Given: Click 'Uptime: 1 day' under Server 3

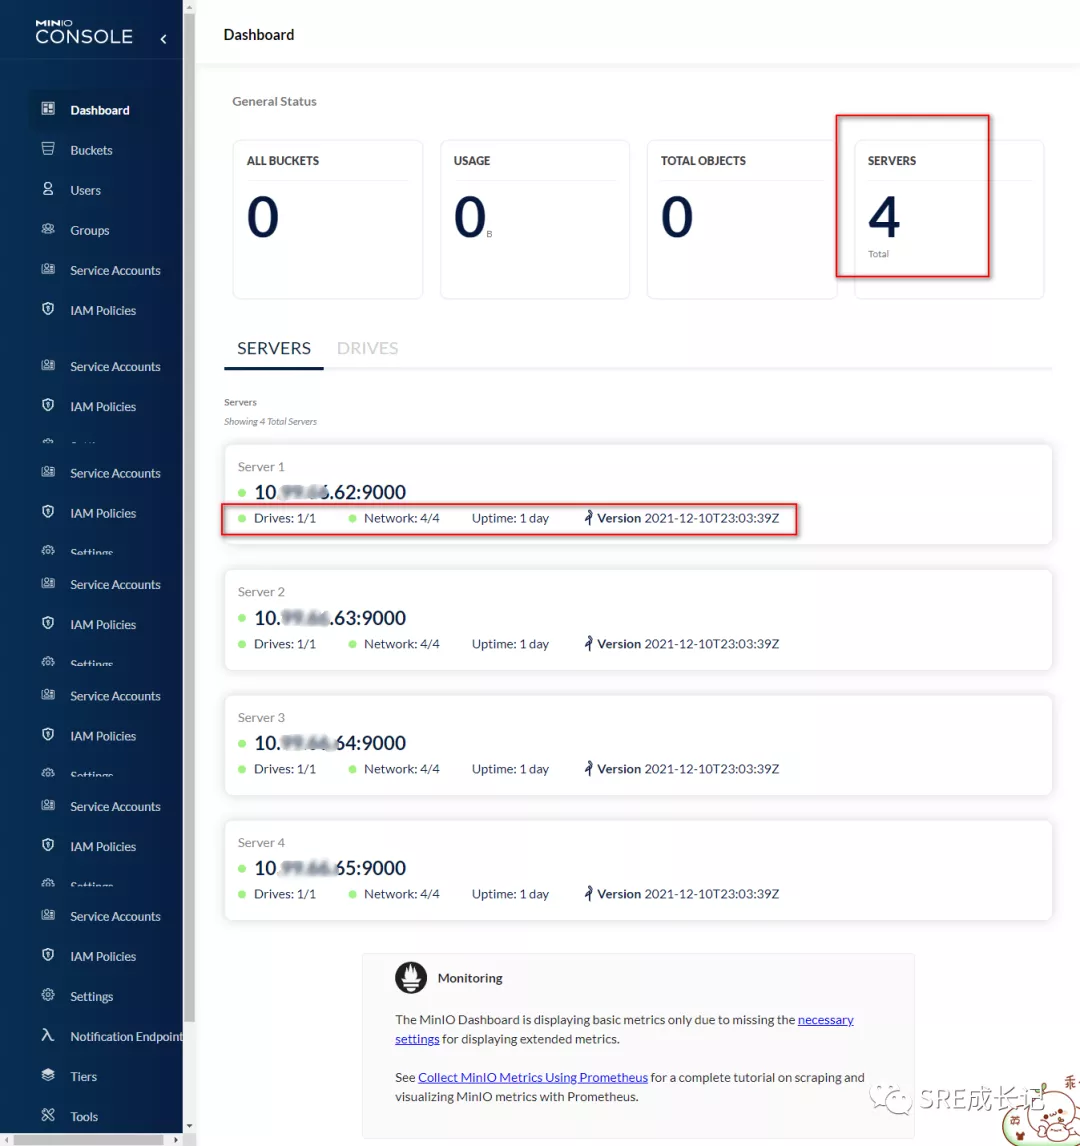Looking at the screenshot, I should (x=510, y=769).
